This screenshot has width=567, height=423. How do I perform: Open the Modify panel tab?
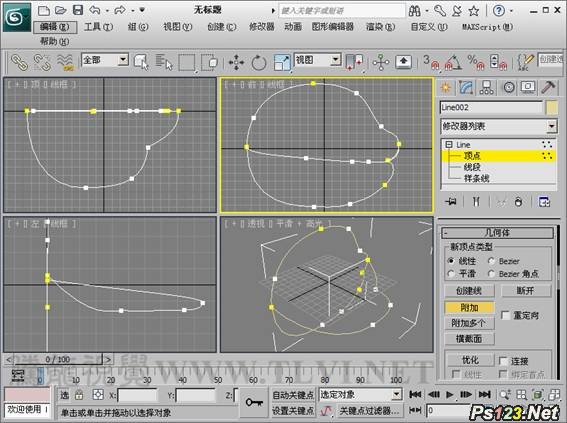click(x=466, y=88)
